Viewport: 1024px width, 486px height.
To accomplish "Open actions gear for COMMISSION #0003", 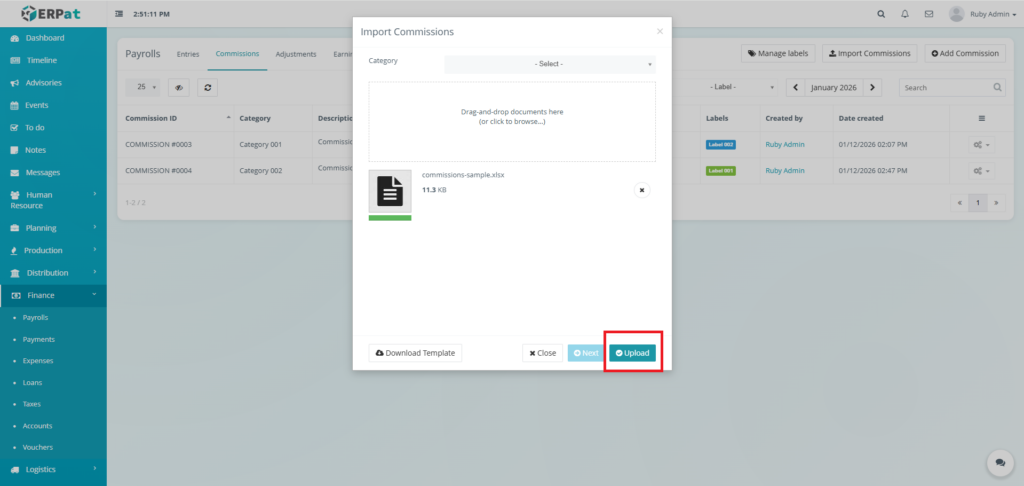I will pos(982,145).
